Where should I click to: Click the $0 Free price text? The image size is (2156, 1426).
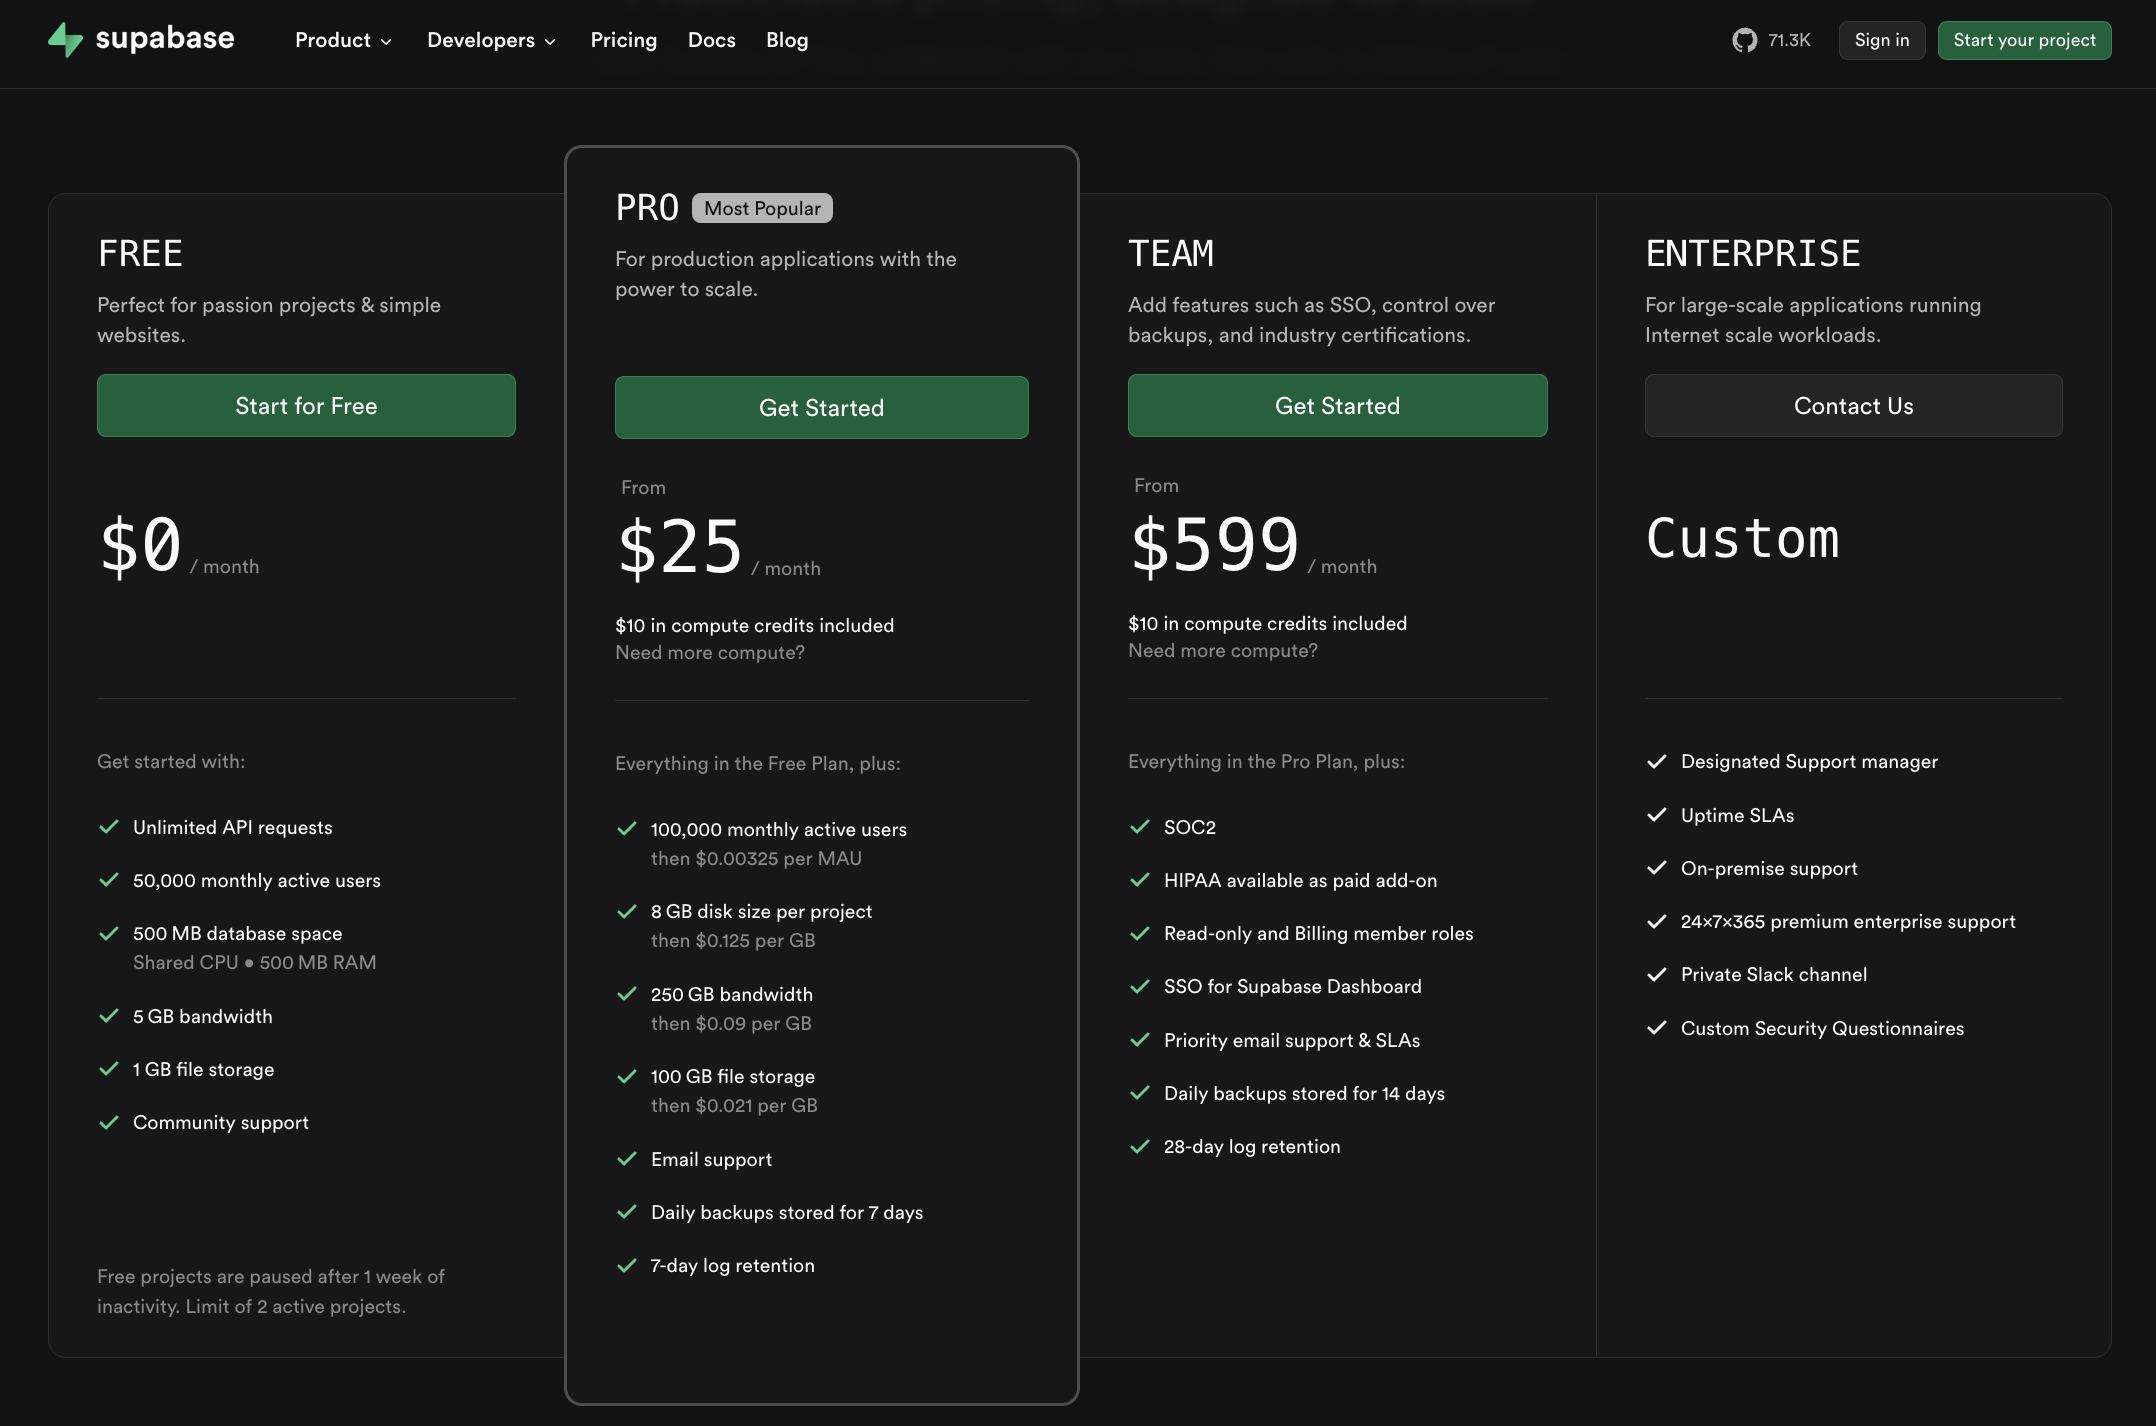click(x=141, y=545)
